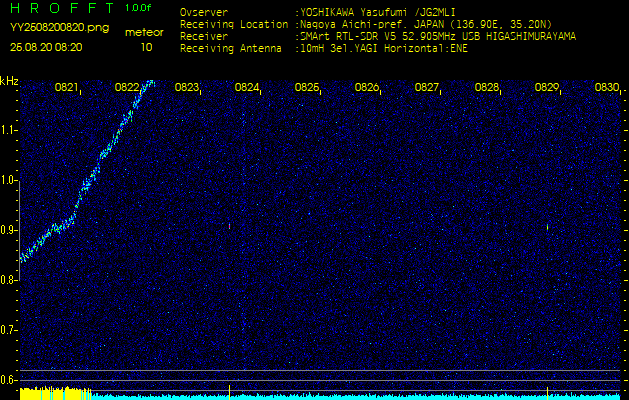The width and height of the screenshot is (629, 400).
Task: Click the 0822 time marker
Action: tap(126, 87)
